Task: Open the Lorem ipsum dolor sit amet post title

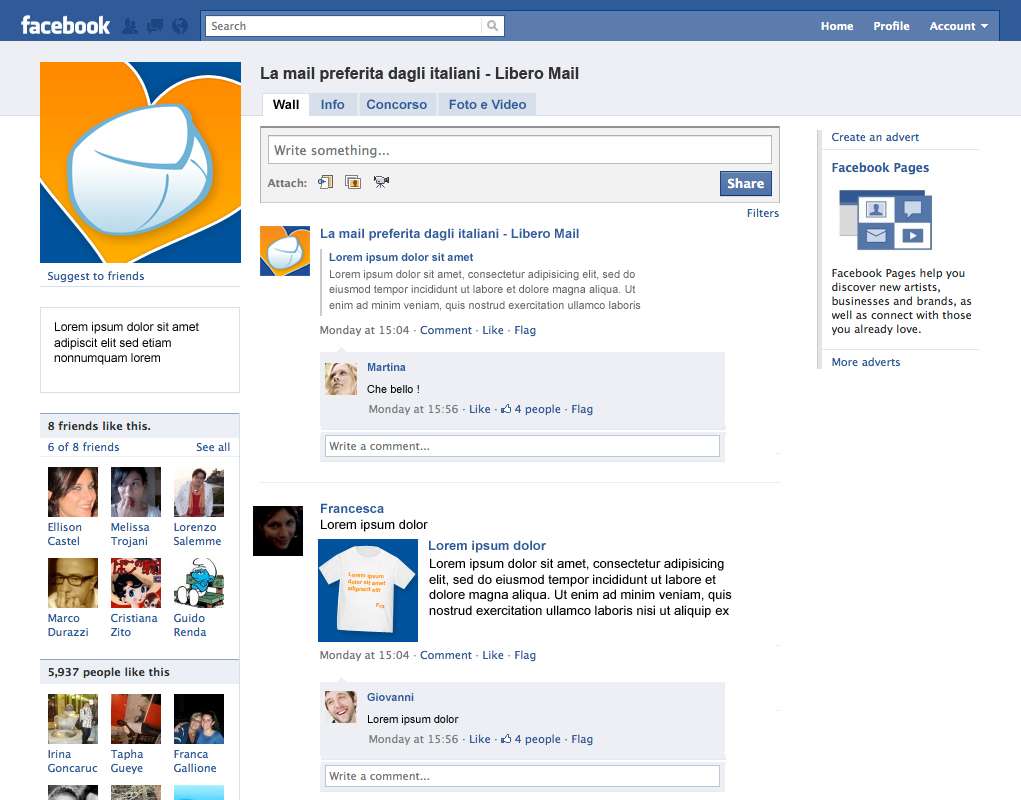Action: 401,257
